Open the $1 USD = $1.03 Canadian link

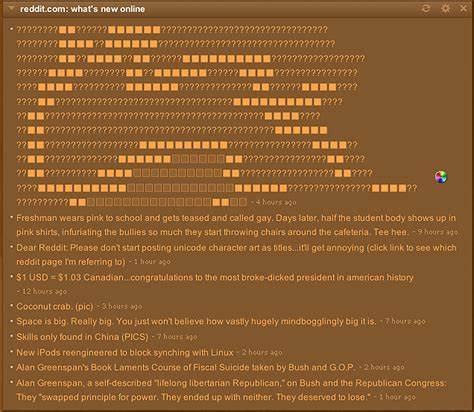[215, 277]
